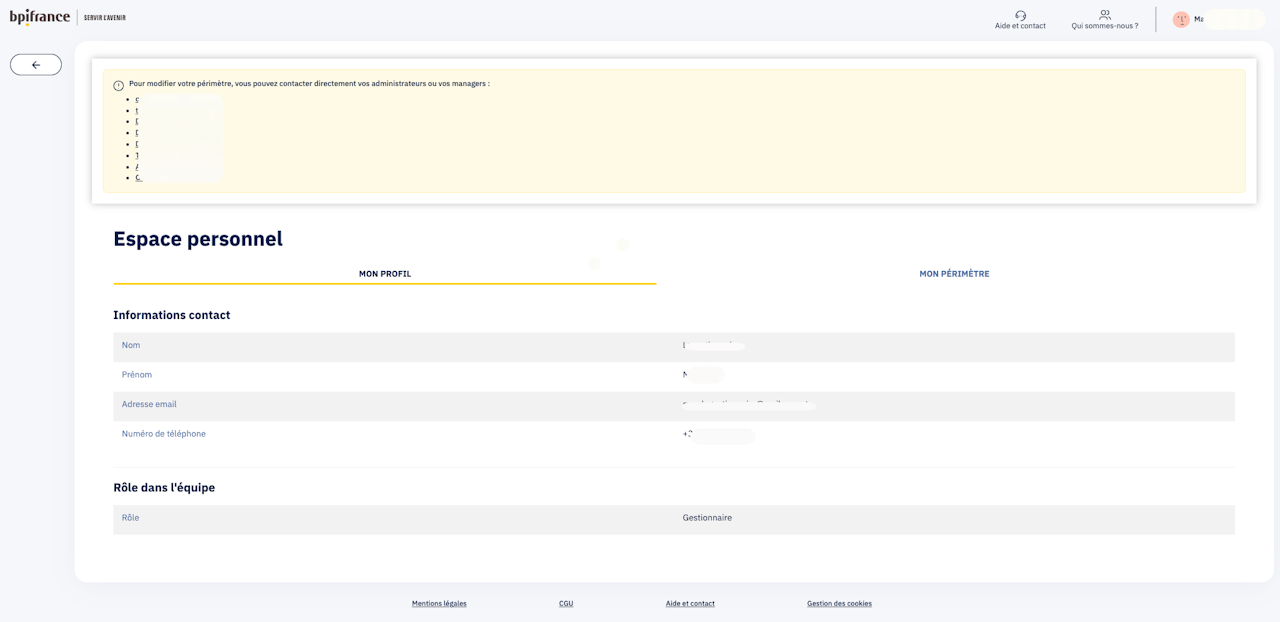Click the Adresse email row
The height and width of the screenshot is (622, 1280).
[674, 405]
